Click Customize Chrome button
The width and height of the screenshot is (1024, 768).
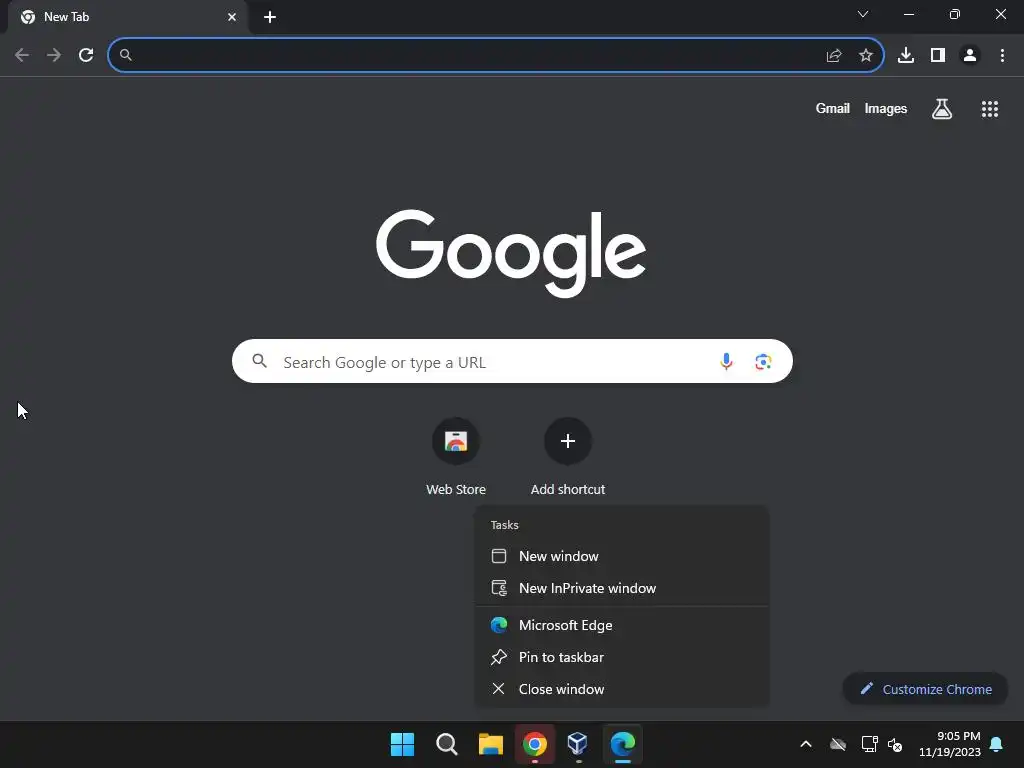(925, 689)
